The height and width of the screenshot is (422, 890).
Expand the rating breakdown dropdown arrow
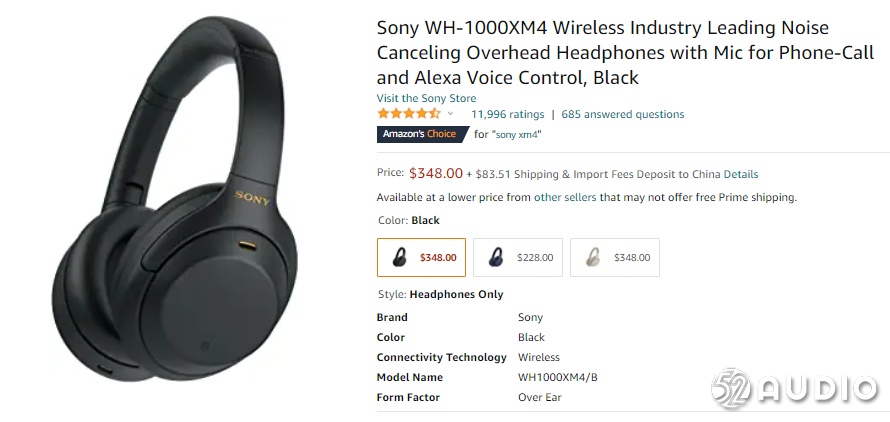[x=451, y=114]
